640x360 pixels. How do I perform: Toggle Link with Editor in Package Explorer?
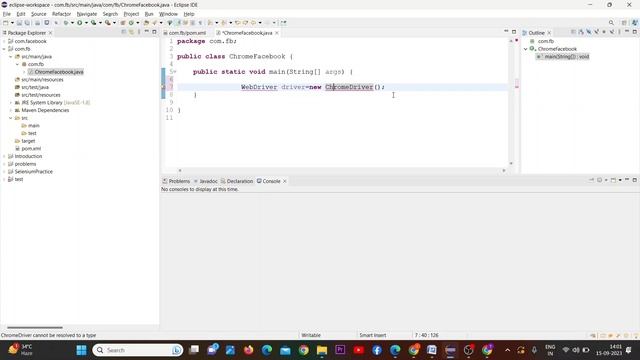click(x=131, y=32)
